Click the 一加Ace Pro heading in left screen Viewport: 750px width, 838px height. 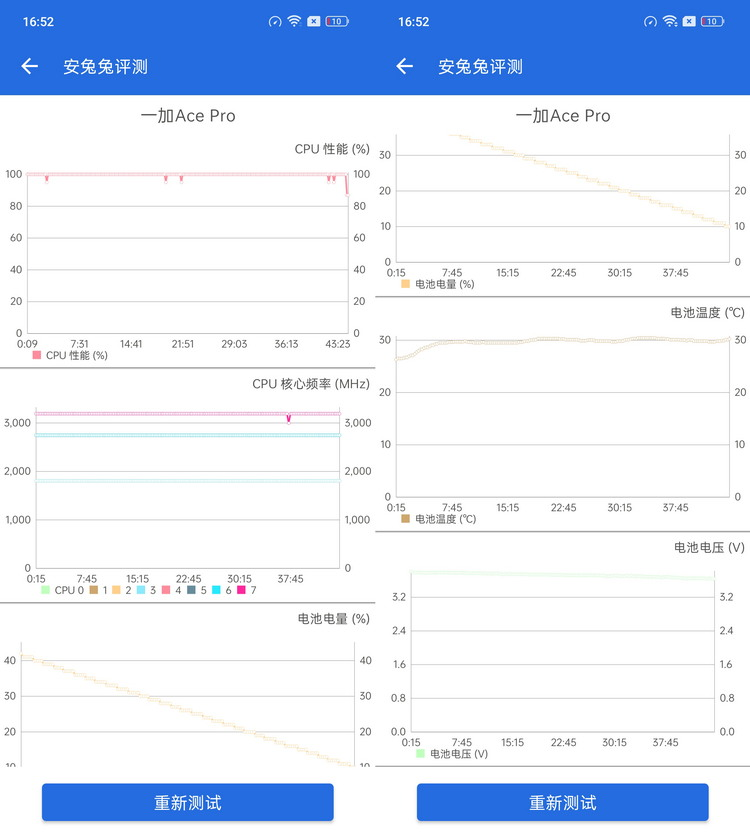[188, 115]
